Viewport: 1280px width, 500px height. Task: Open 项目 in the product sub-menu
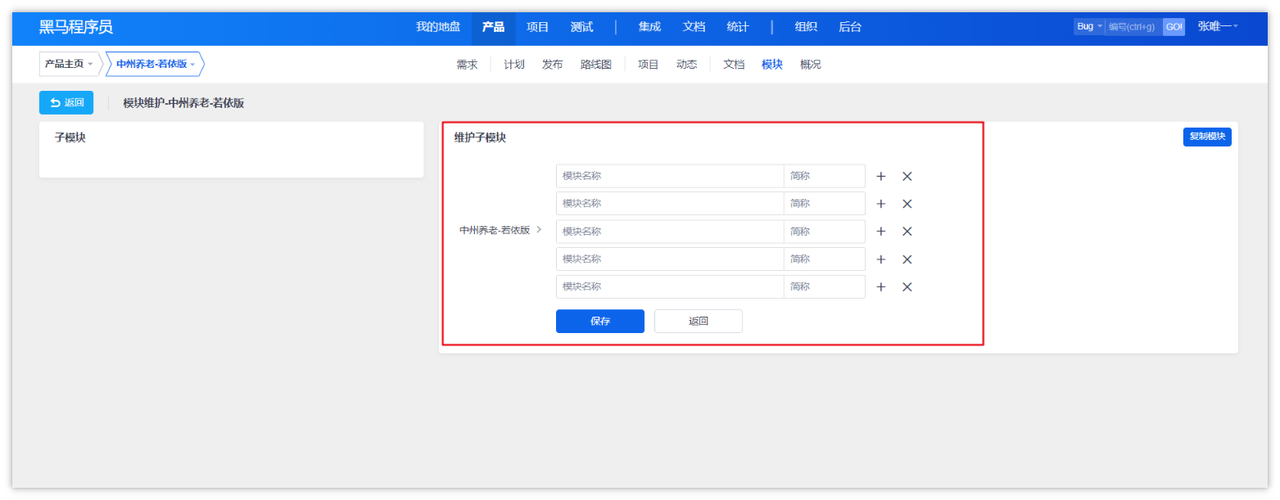pyautogui.click(x=648, y=64)
